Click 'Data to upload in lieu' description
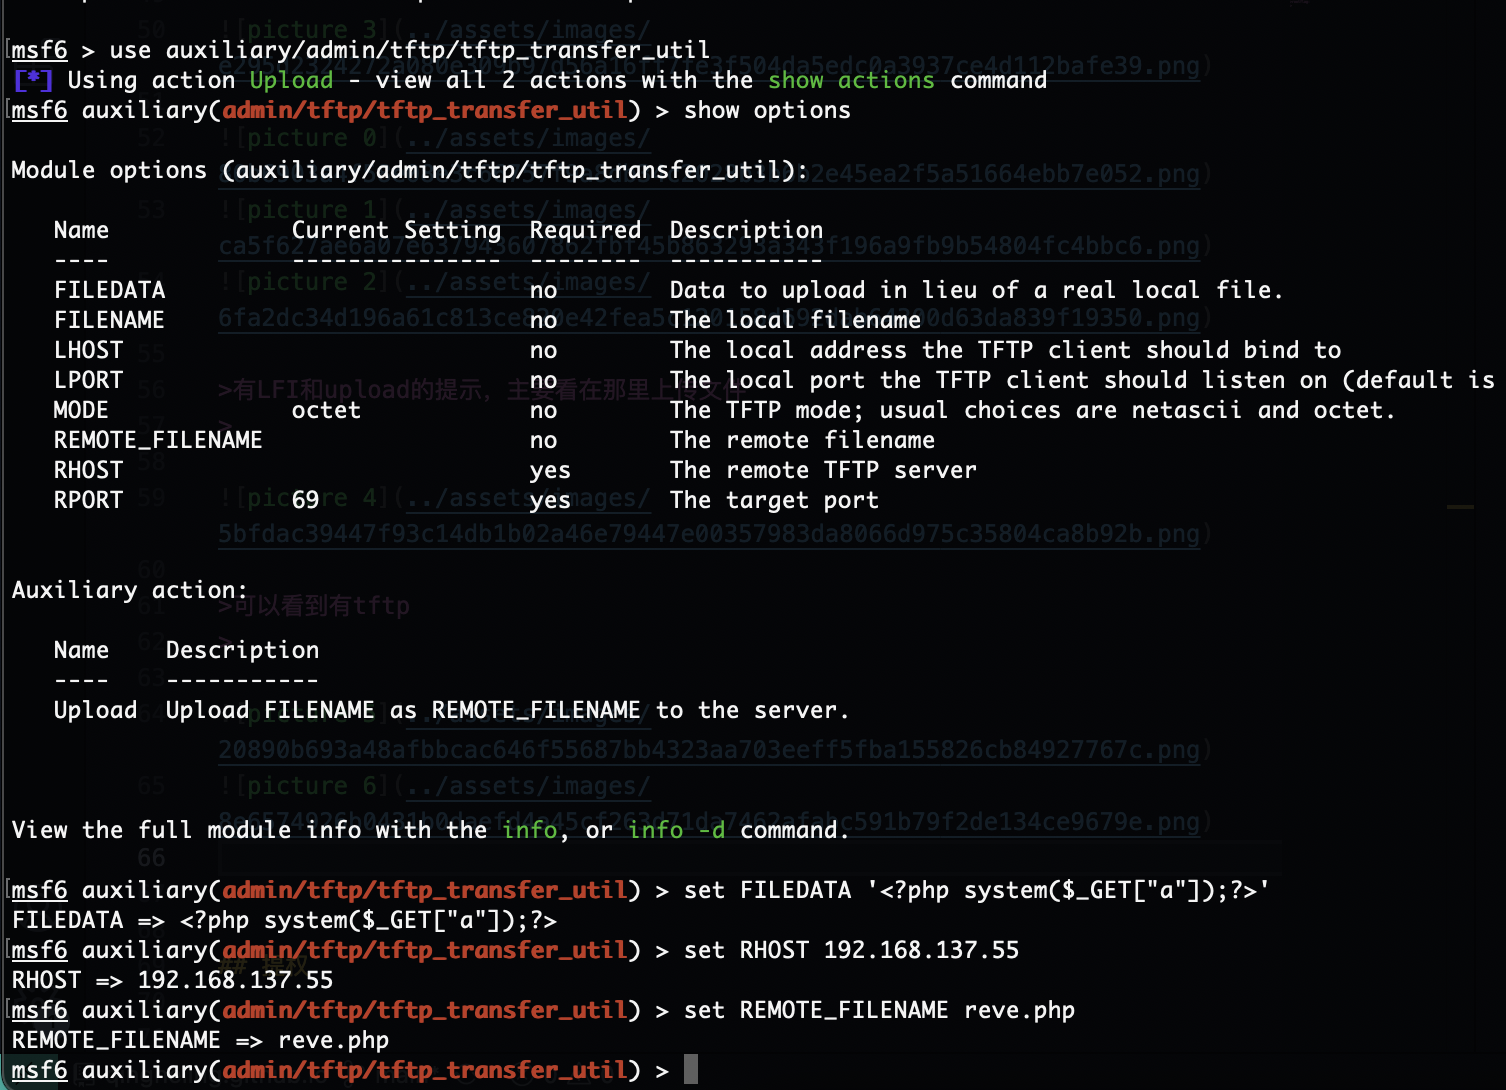The height and width of the screenshot is (1090, 1506). coord(976,290)
